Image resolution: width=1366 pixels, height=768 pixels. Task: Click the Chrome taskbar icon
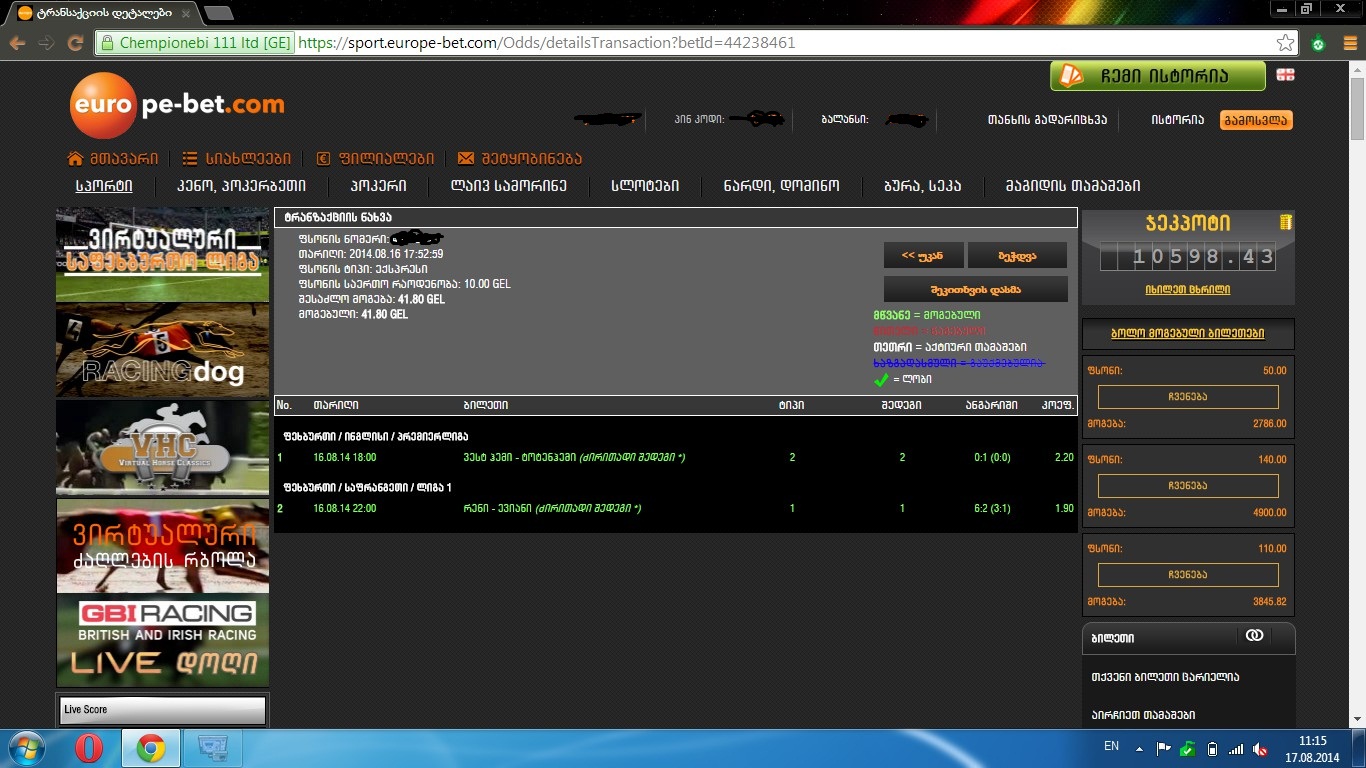point(150,748)
